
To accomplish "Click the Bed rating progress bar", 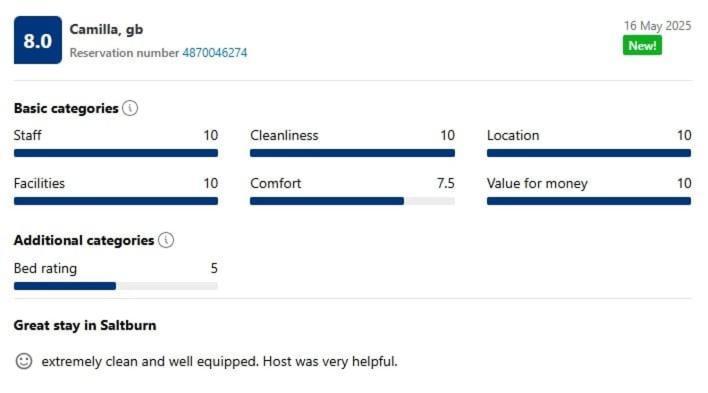I will (x=116, y=286).
